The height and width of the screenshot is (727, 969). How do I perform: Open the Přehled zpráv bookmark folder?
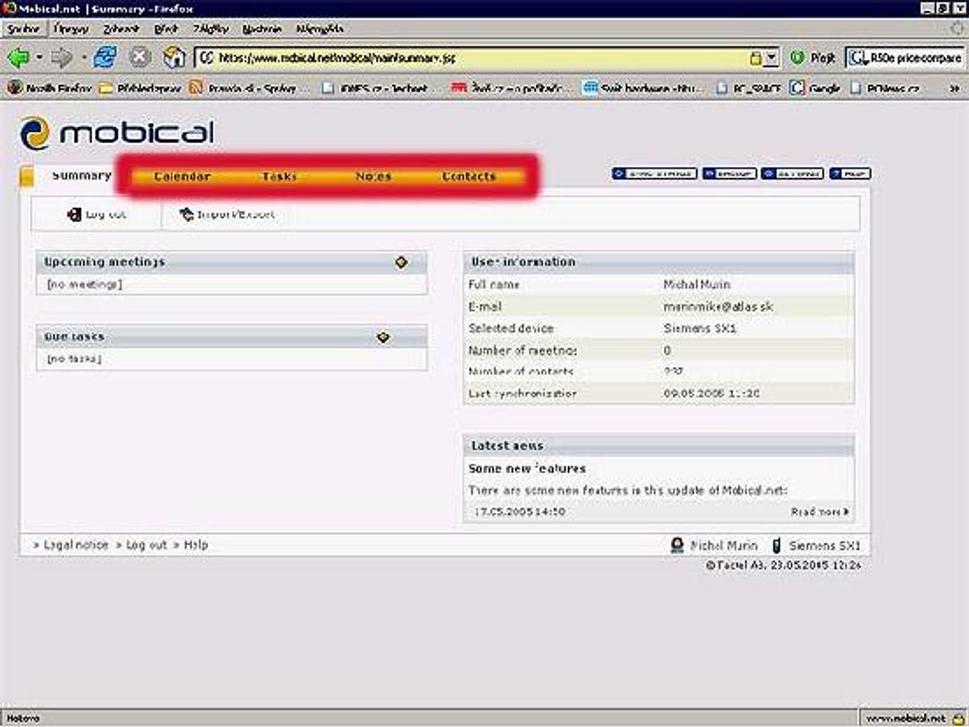tap(140, 88)
